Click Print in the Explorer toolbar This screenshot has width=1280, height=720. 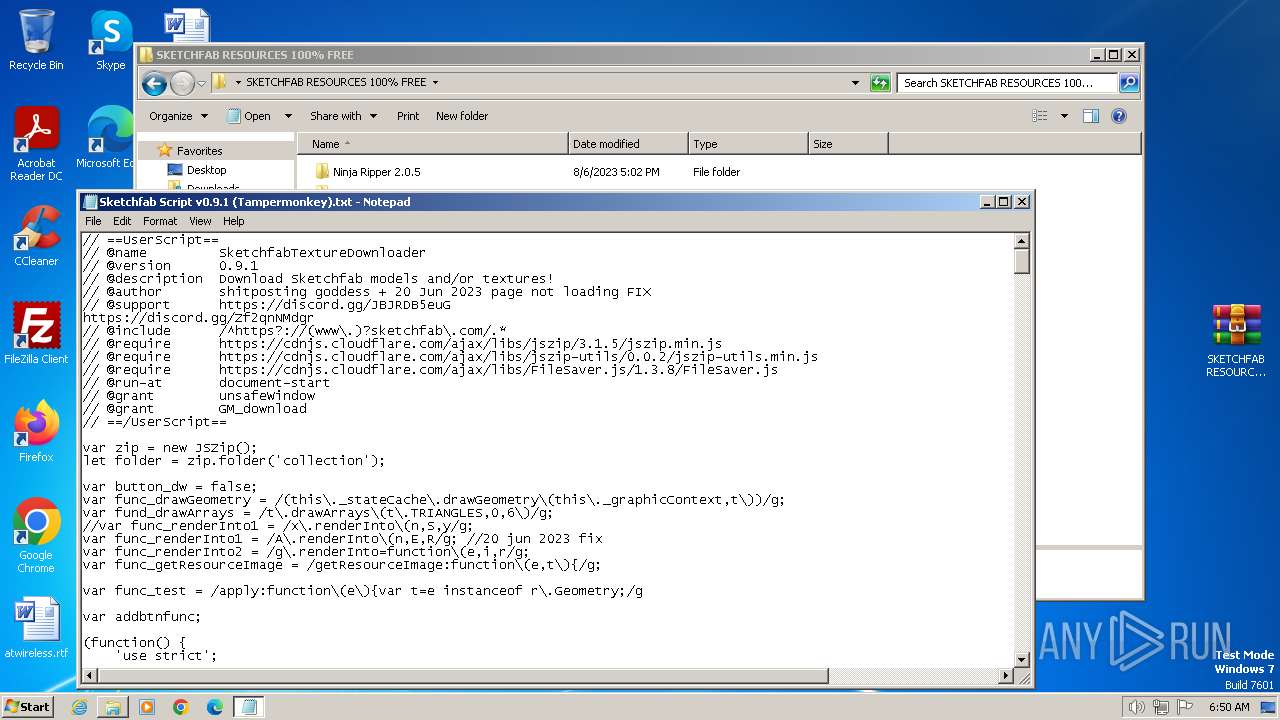point(408,116)
